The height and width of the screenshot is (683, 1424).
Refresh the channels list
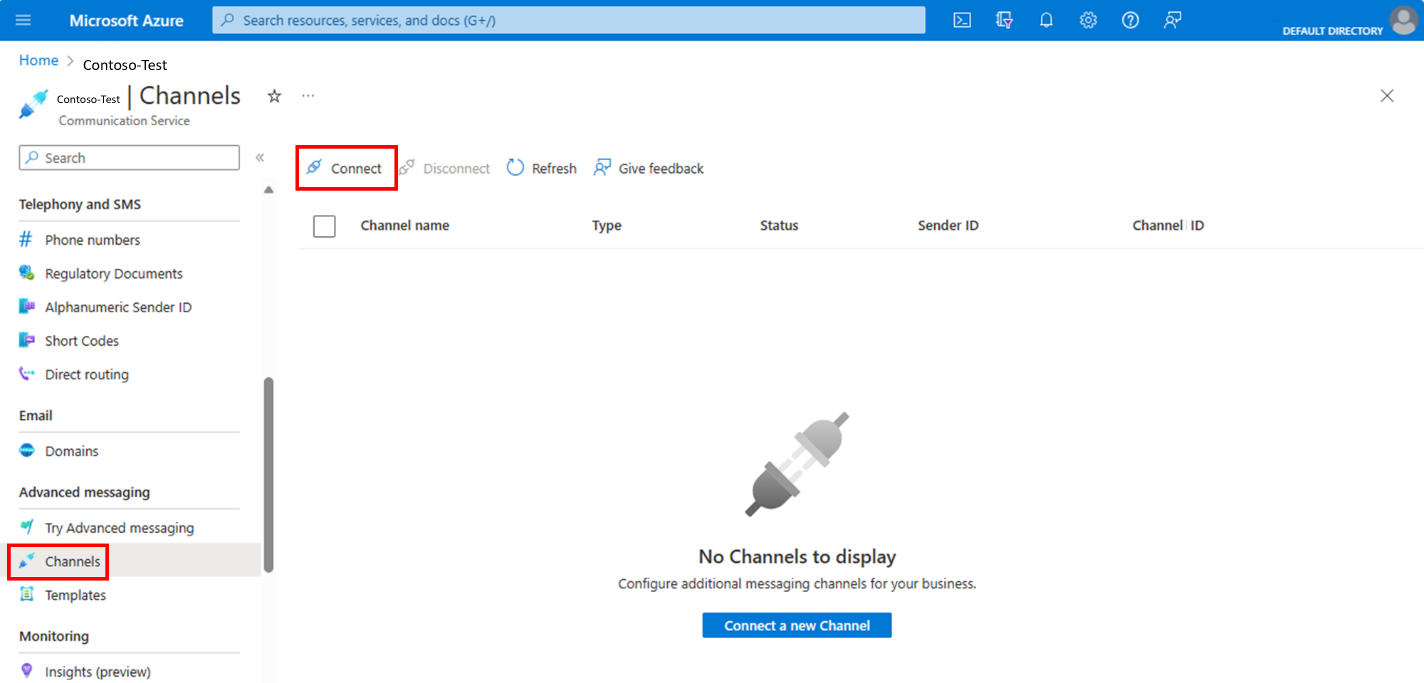click(542, 168)
